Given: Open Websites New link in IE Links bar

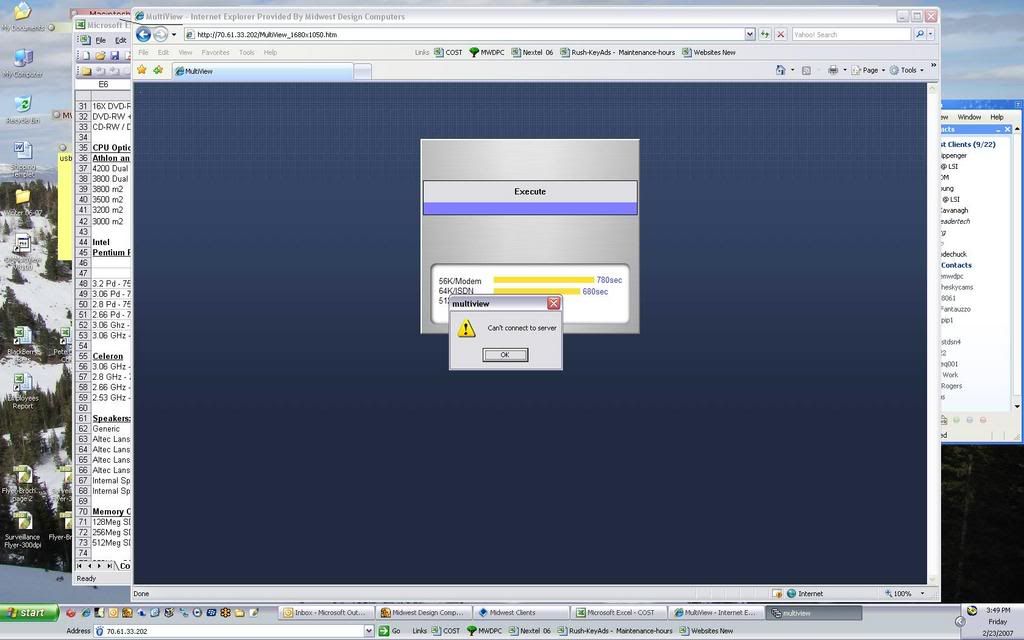Looking at the screenshot, I should [x=709, y=52].
